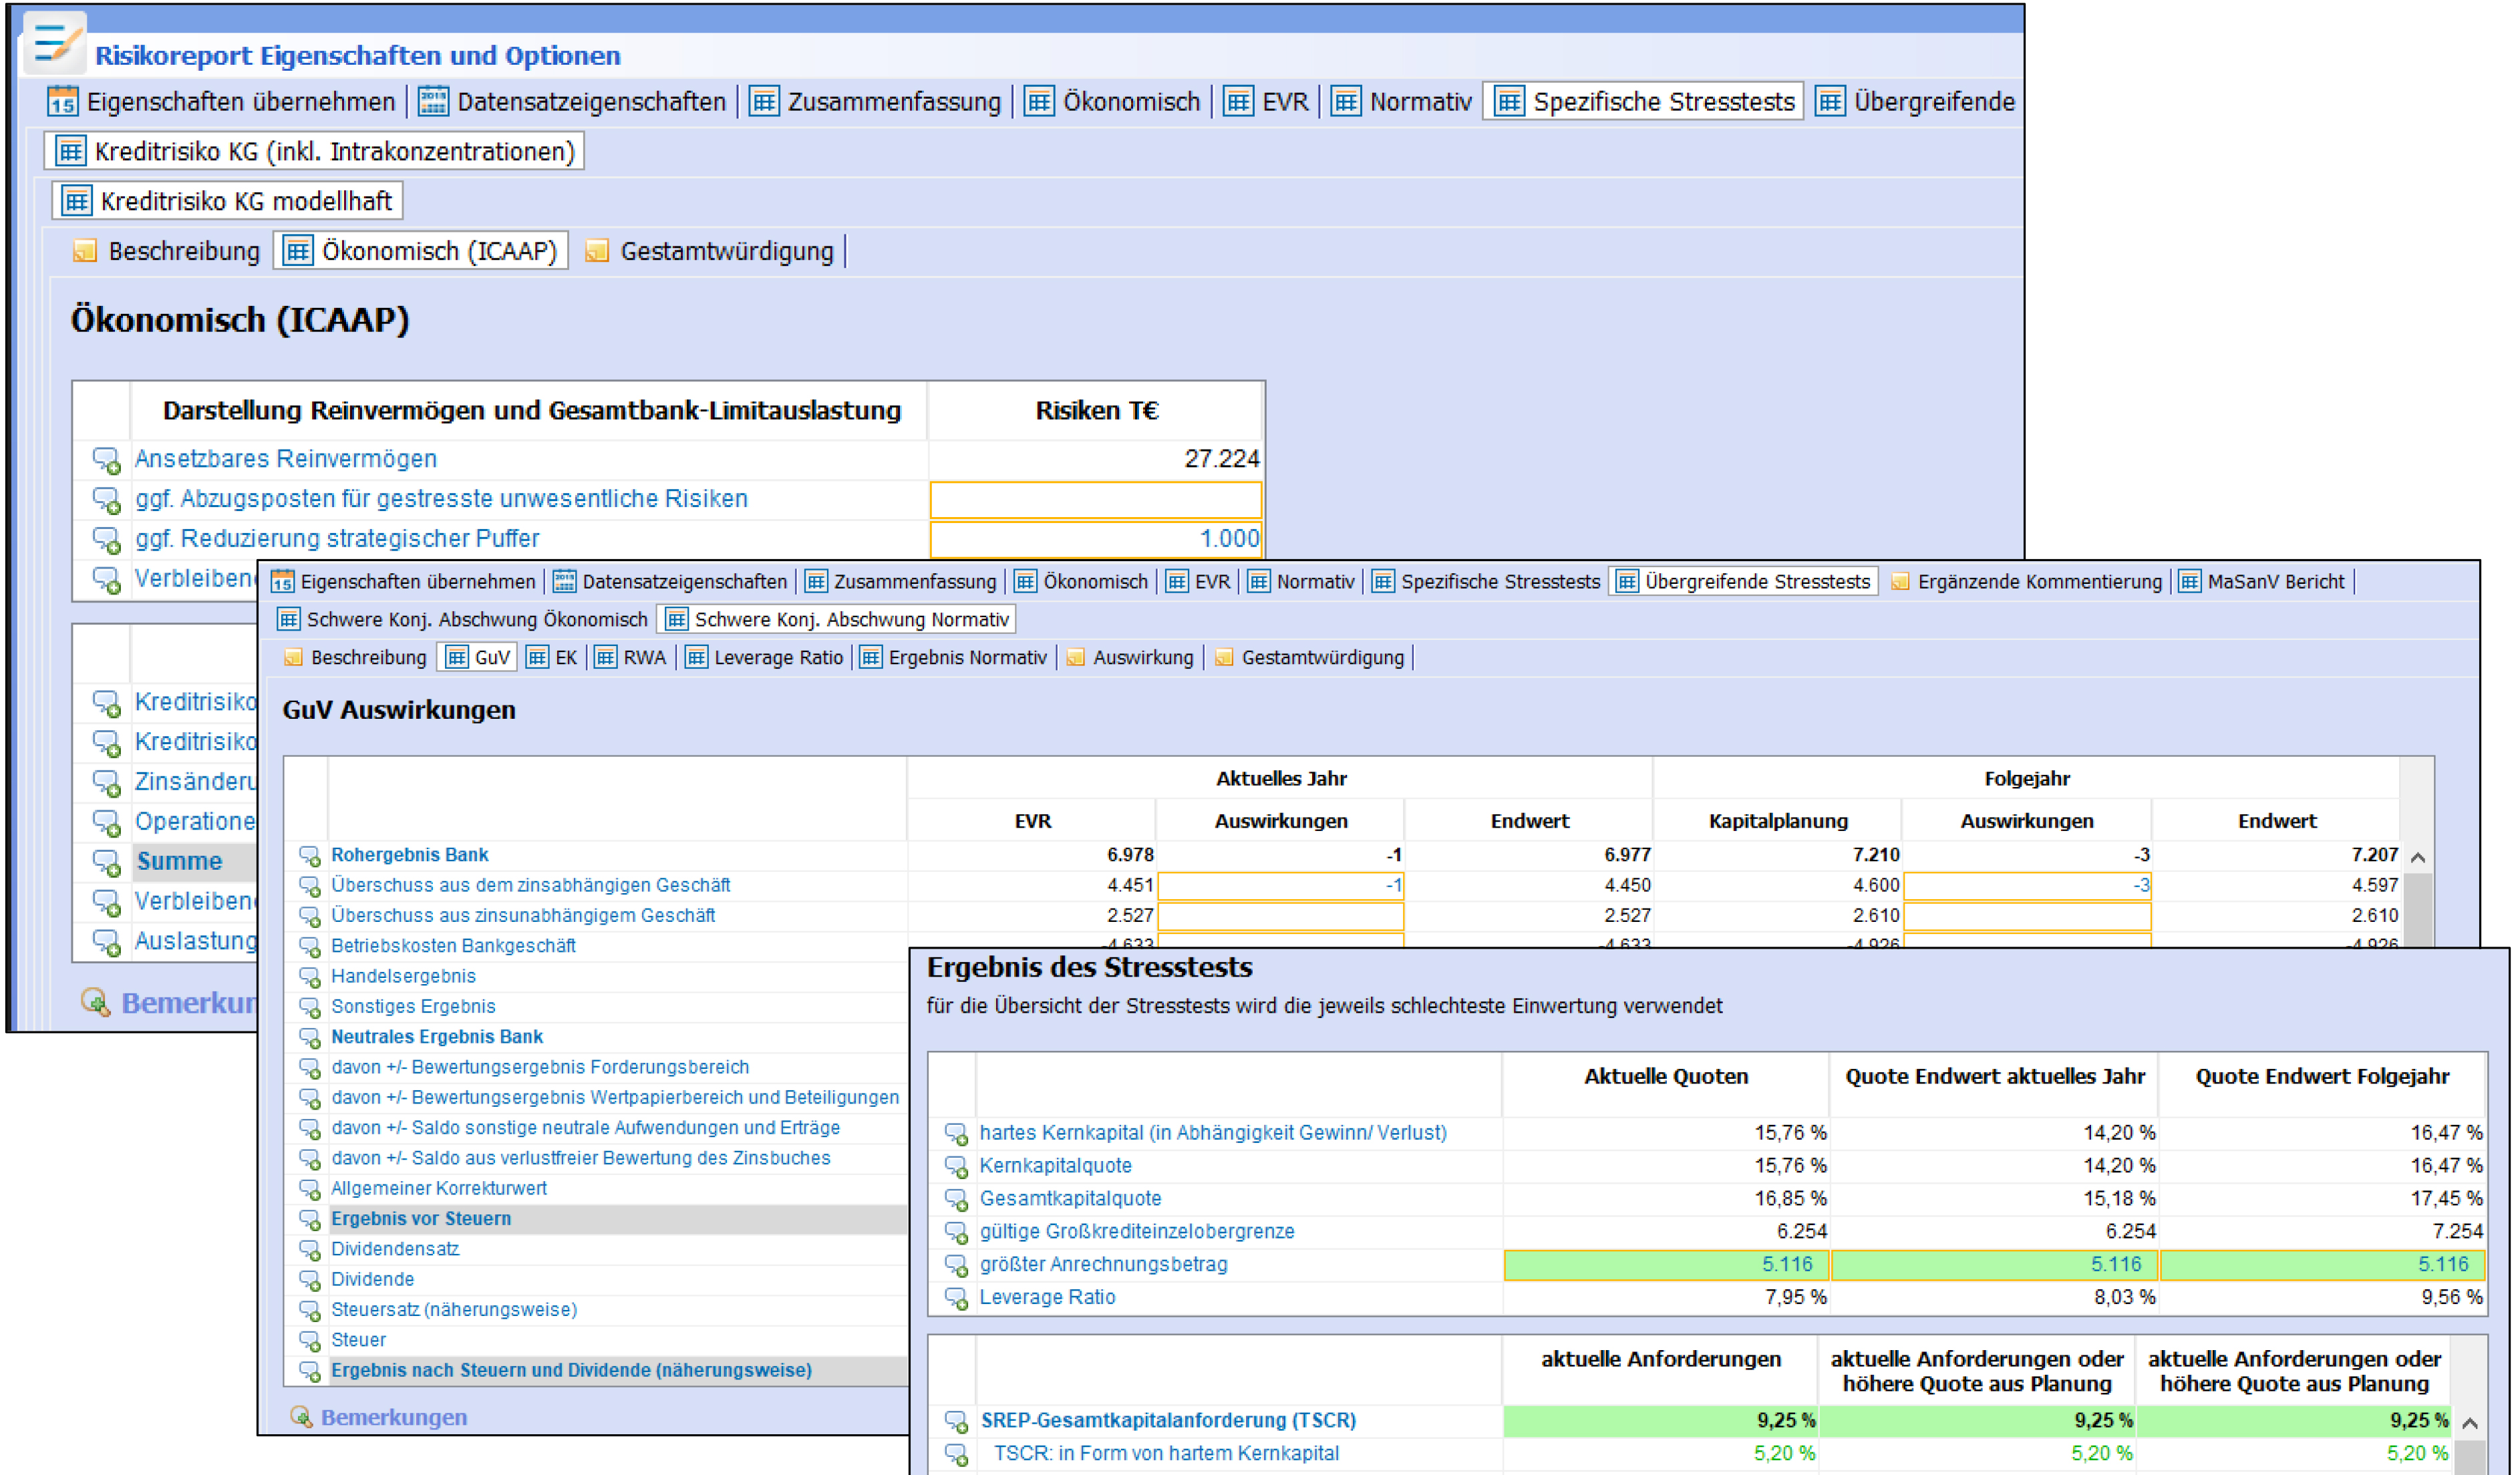Click comment icon beside Kernkapitalquote row
This screenshot has height=1475, width=2520.
pos(956,1167)
